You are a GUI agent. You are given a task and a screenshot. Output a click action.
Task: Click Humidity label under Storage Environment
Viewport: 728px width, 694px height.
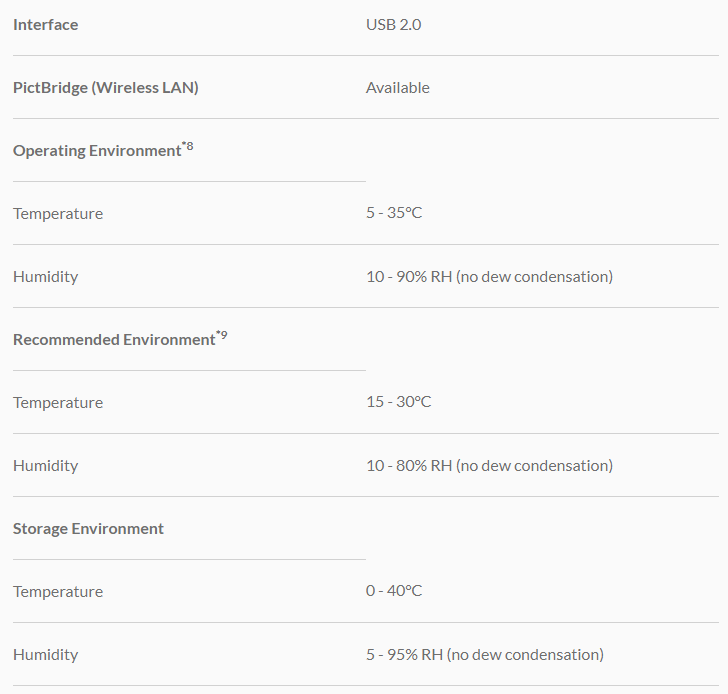[x=45, y=655]
